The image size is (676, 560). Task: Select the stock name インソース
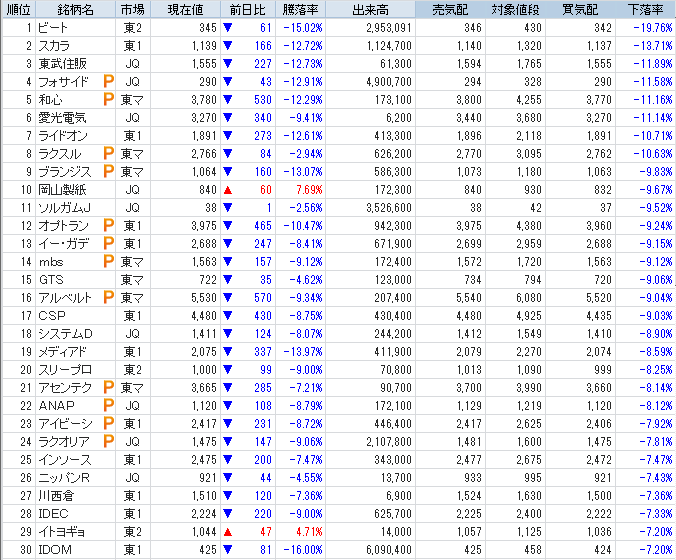pos(65,460)
